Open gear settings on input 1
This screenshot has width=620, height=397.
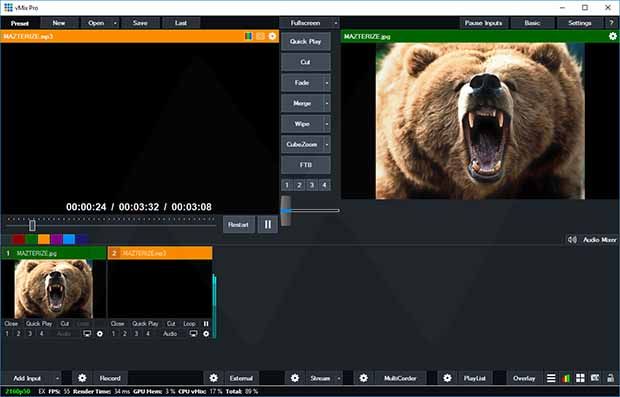pos(100,334)
